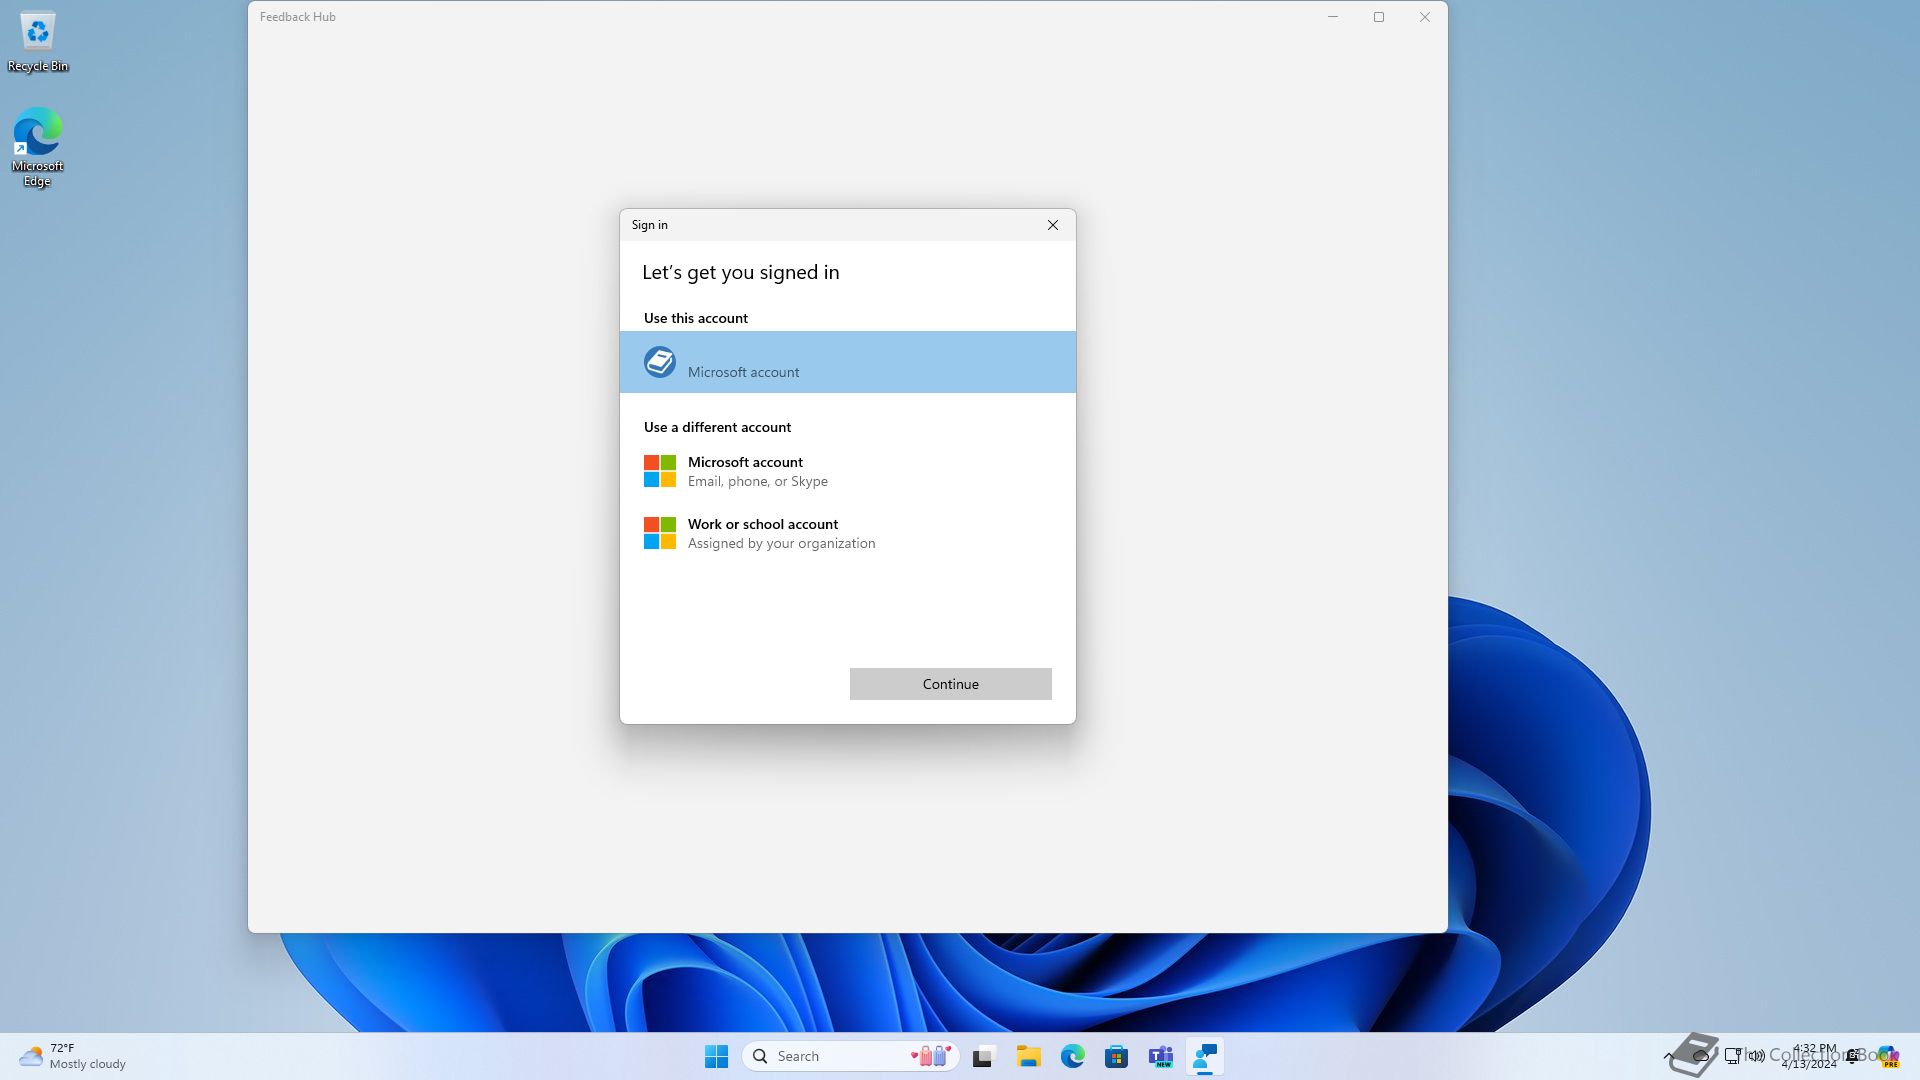The height and width of the screenshot is (1080, 1920).
Task: Open Microsoft Teams from the taskbar
Action: pos(1160,1056)
